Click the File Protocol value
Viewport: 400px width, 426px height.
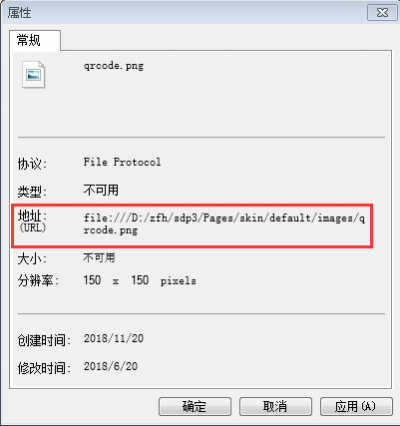point(122,162)
